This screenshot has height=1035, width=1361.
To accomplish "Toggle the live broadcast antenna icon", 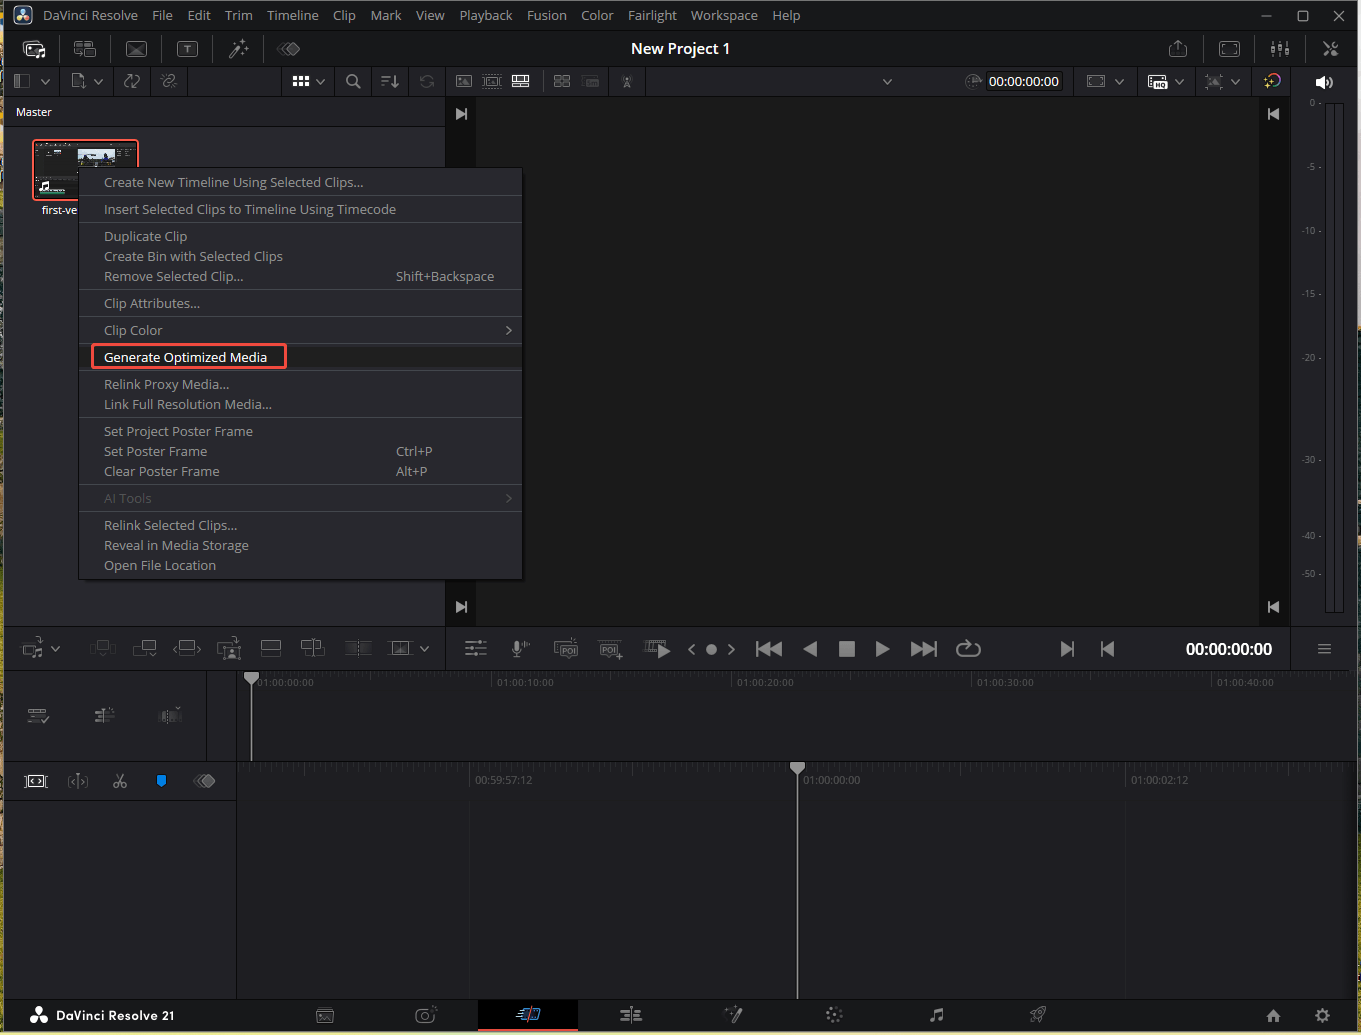I will tap(627, 82).
